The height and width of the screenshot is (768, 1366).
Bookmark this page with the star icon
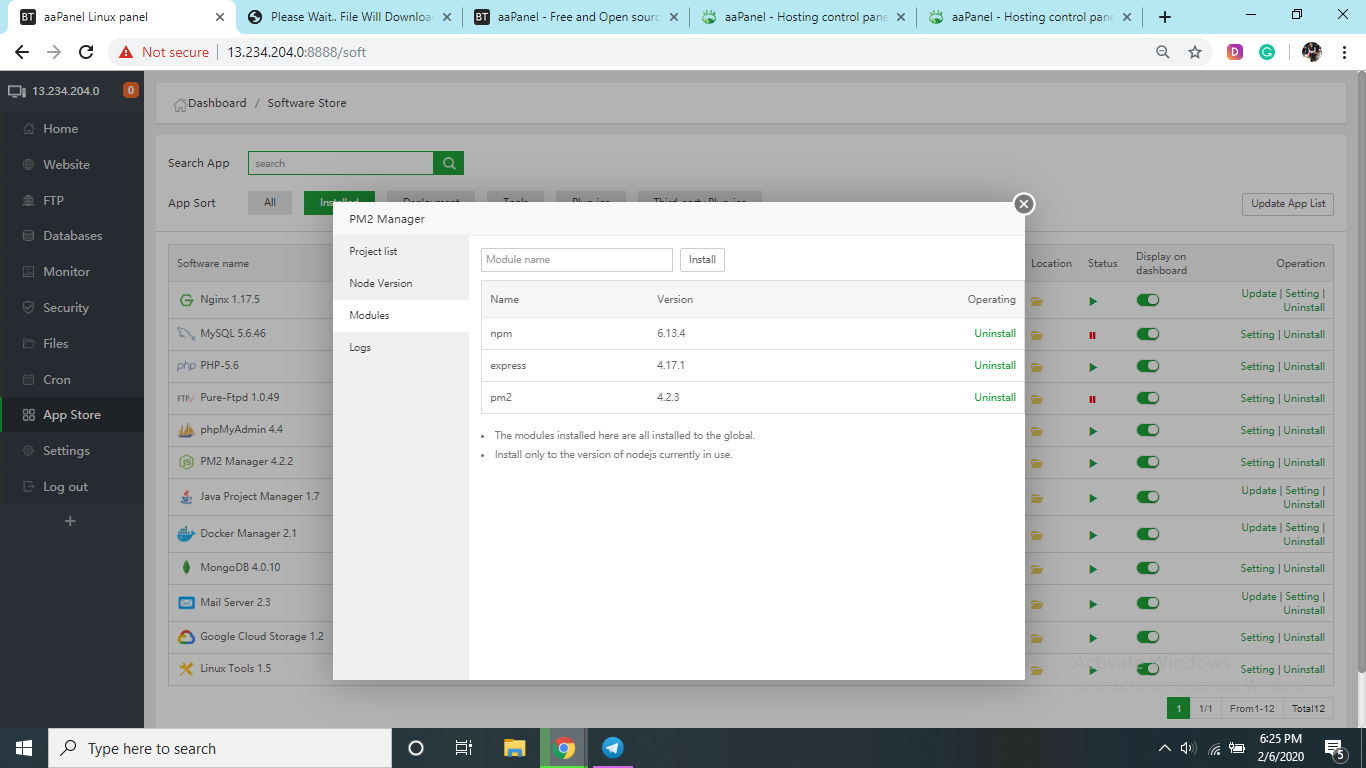pyautogui.click(x=1194, y=52)
